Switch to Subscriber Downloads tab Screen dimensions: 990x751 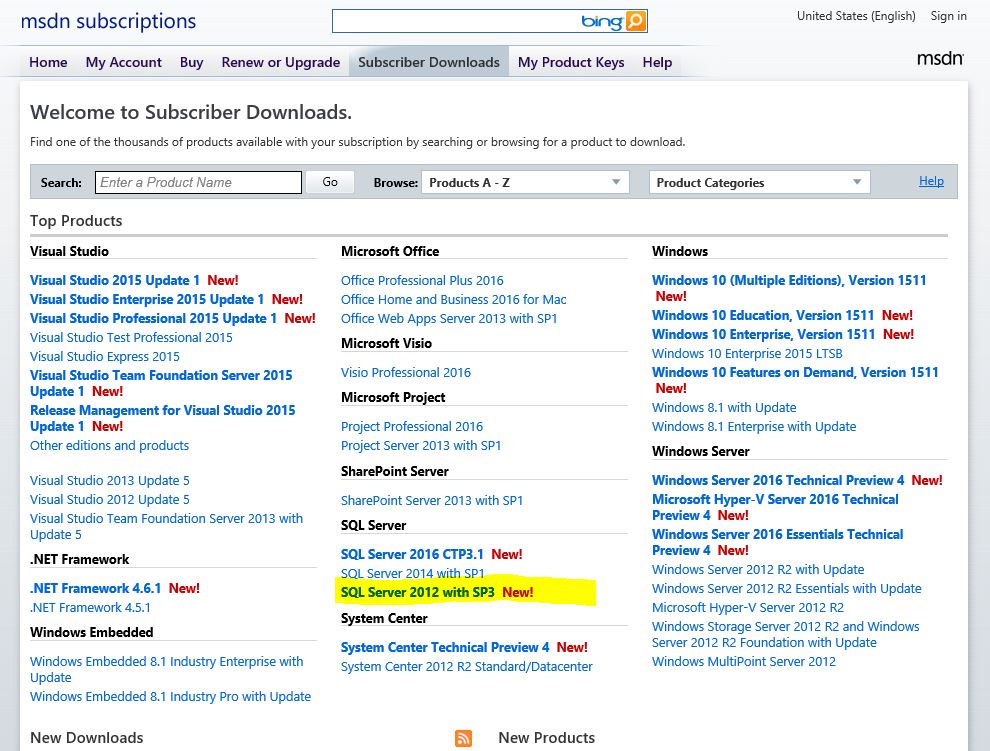[429, 62]
